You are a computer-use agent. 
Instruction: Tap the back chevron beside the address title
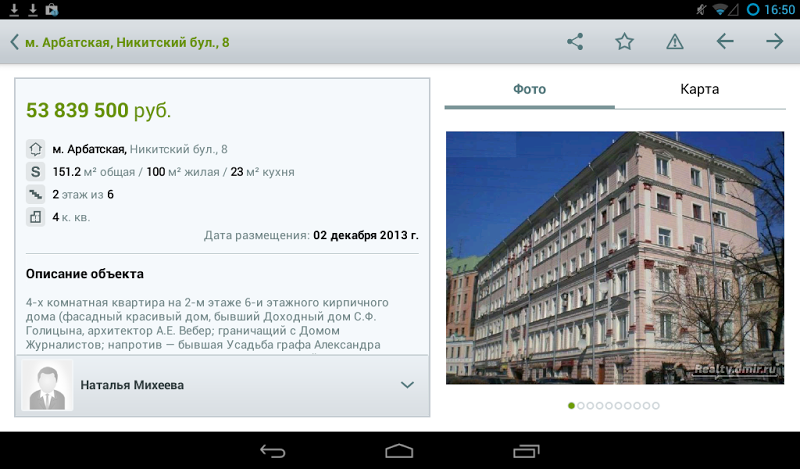coord(14,42)
